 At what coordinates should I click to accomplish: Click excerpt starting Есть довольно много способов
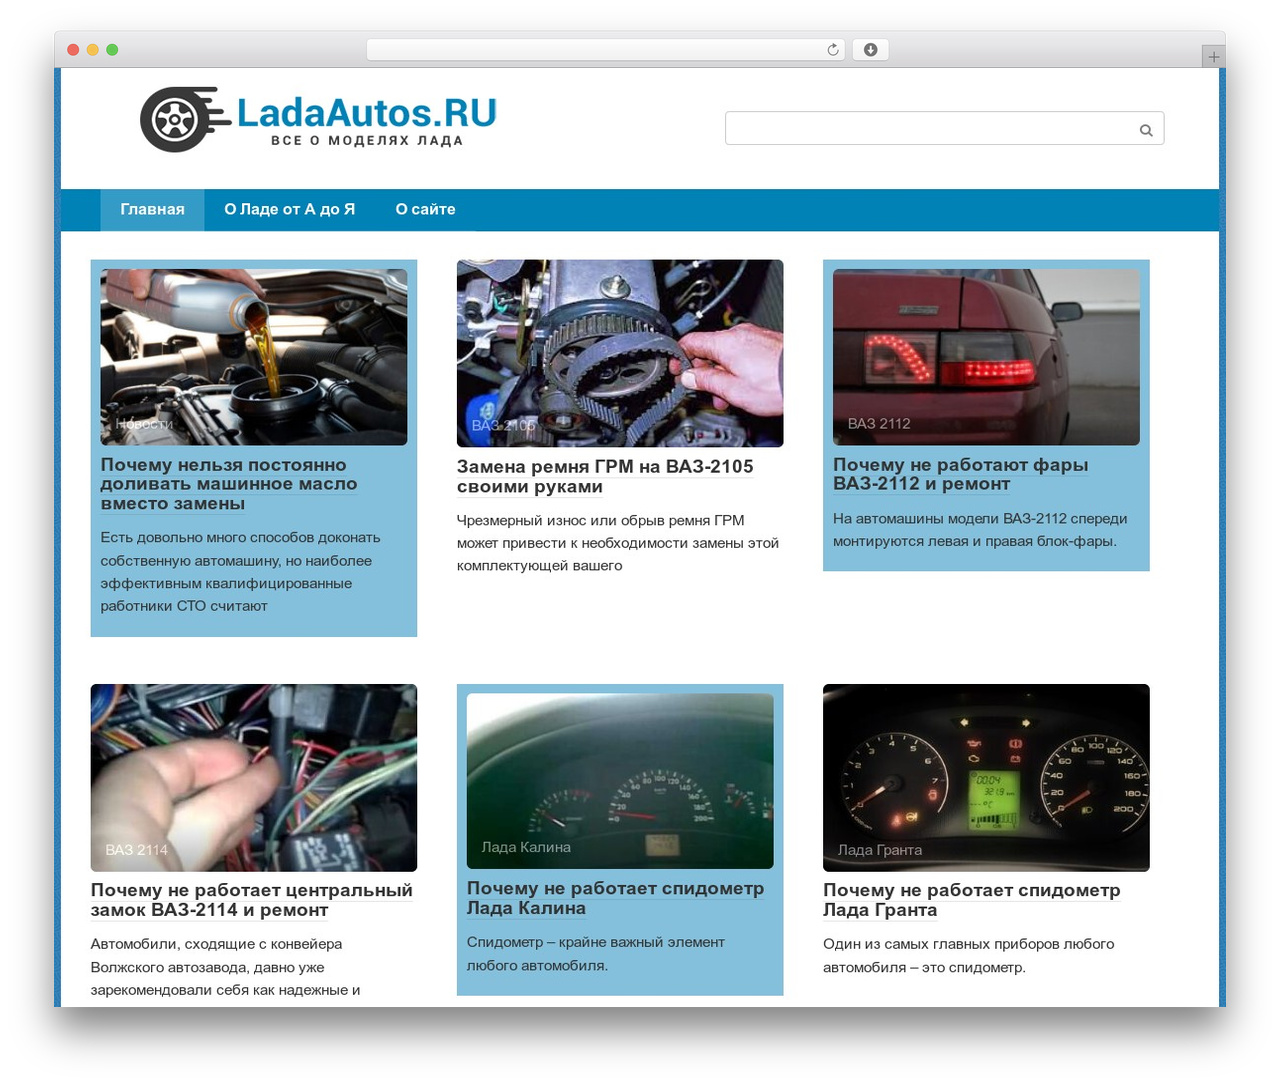[240, 572]
